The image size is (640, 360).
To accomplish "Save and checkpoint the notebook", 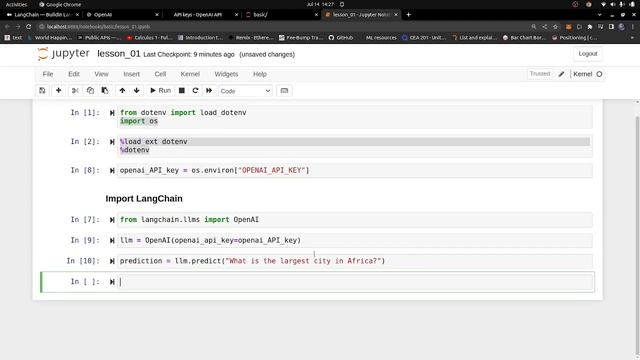I will tap(42, 91).
